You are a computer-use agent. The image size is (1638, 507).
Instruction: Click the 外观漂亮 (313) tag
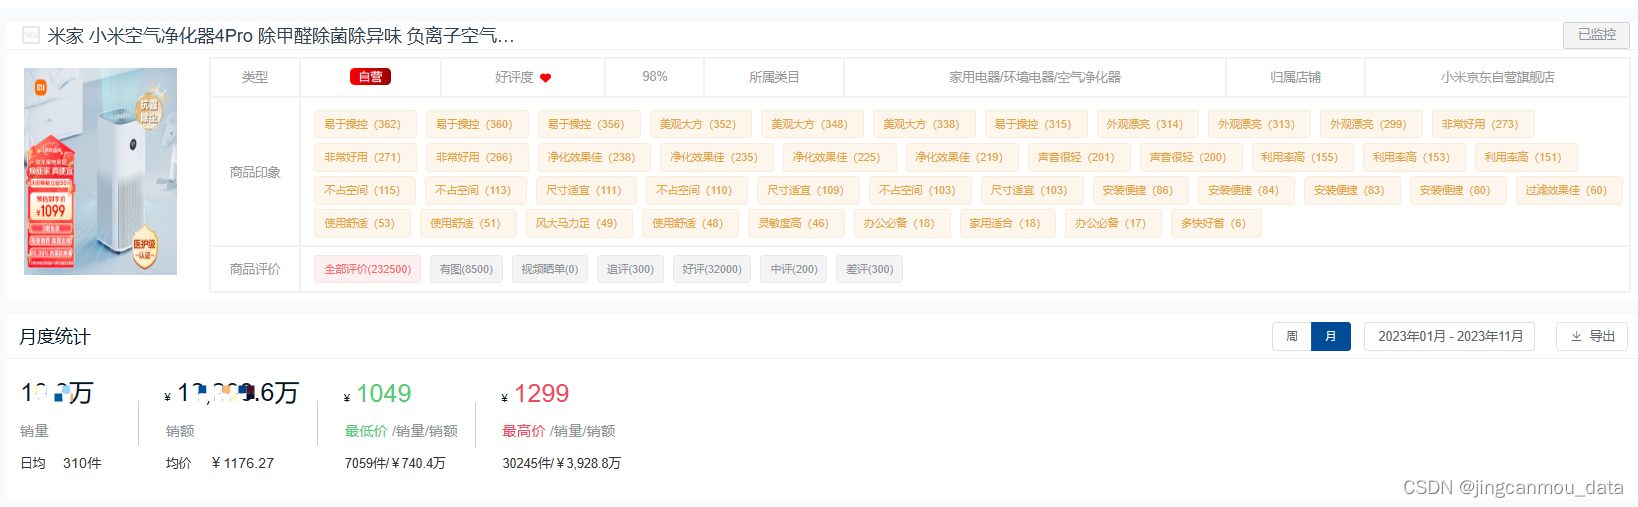(x=1259, y=124)
